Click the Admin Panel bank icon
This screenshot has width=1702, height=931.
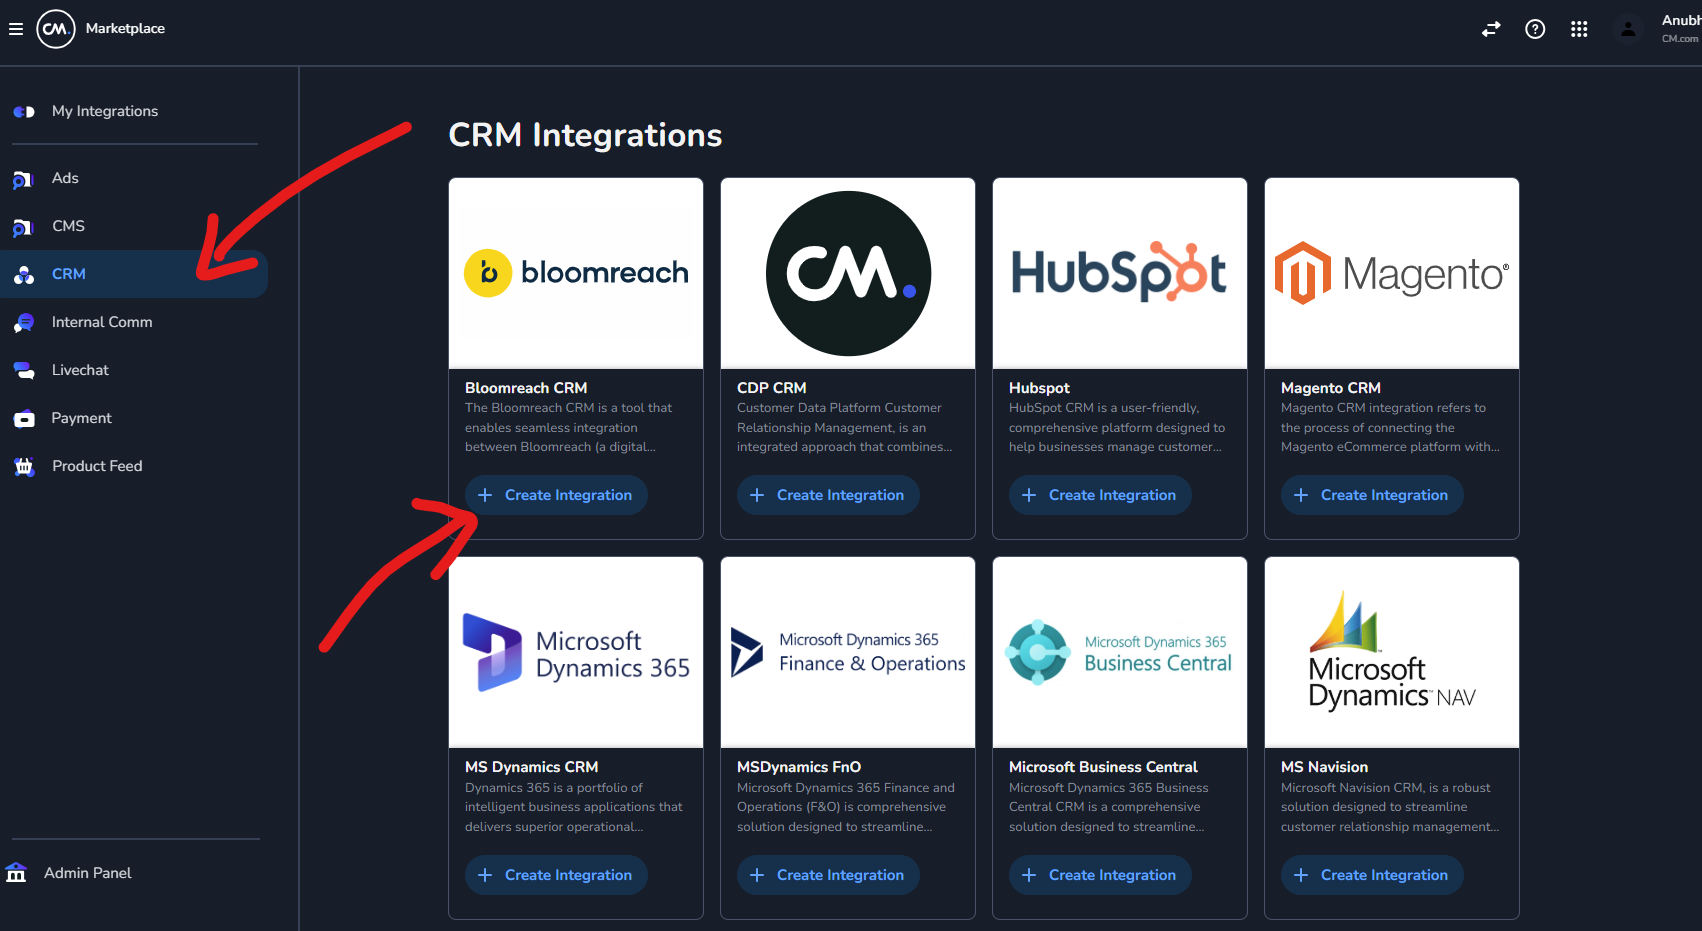pyautogui.click(x=16, y=873)
